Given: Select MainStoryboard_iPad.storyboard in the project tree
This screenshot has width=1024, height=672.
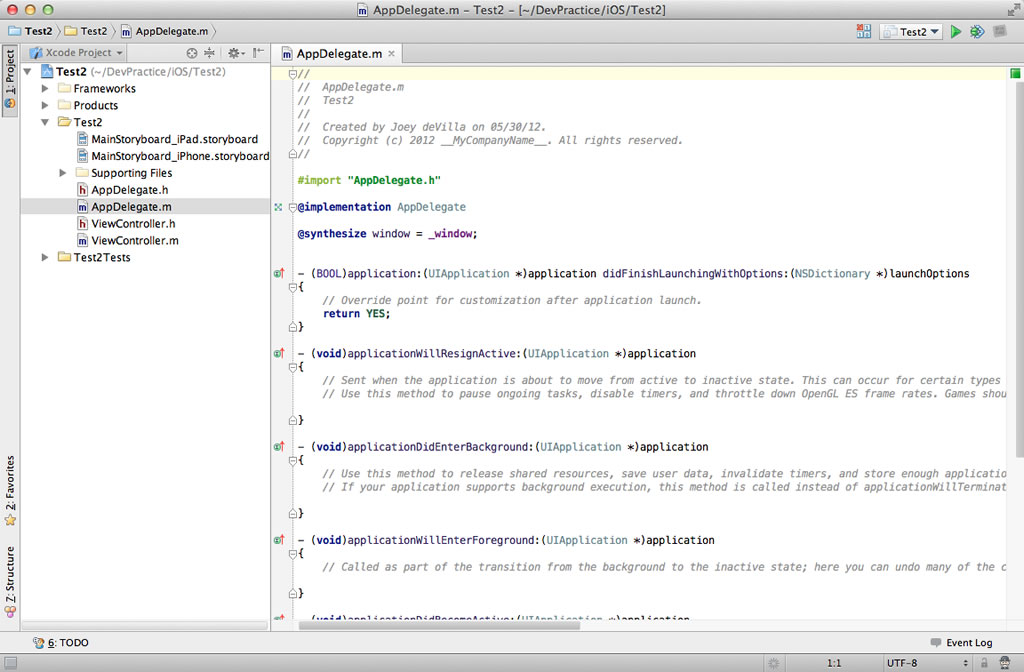Looking at the screenshot, I should click(167, 139).
